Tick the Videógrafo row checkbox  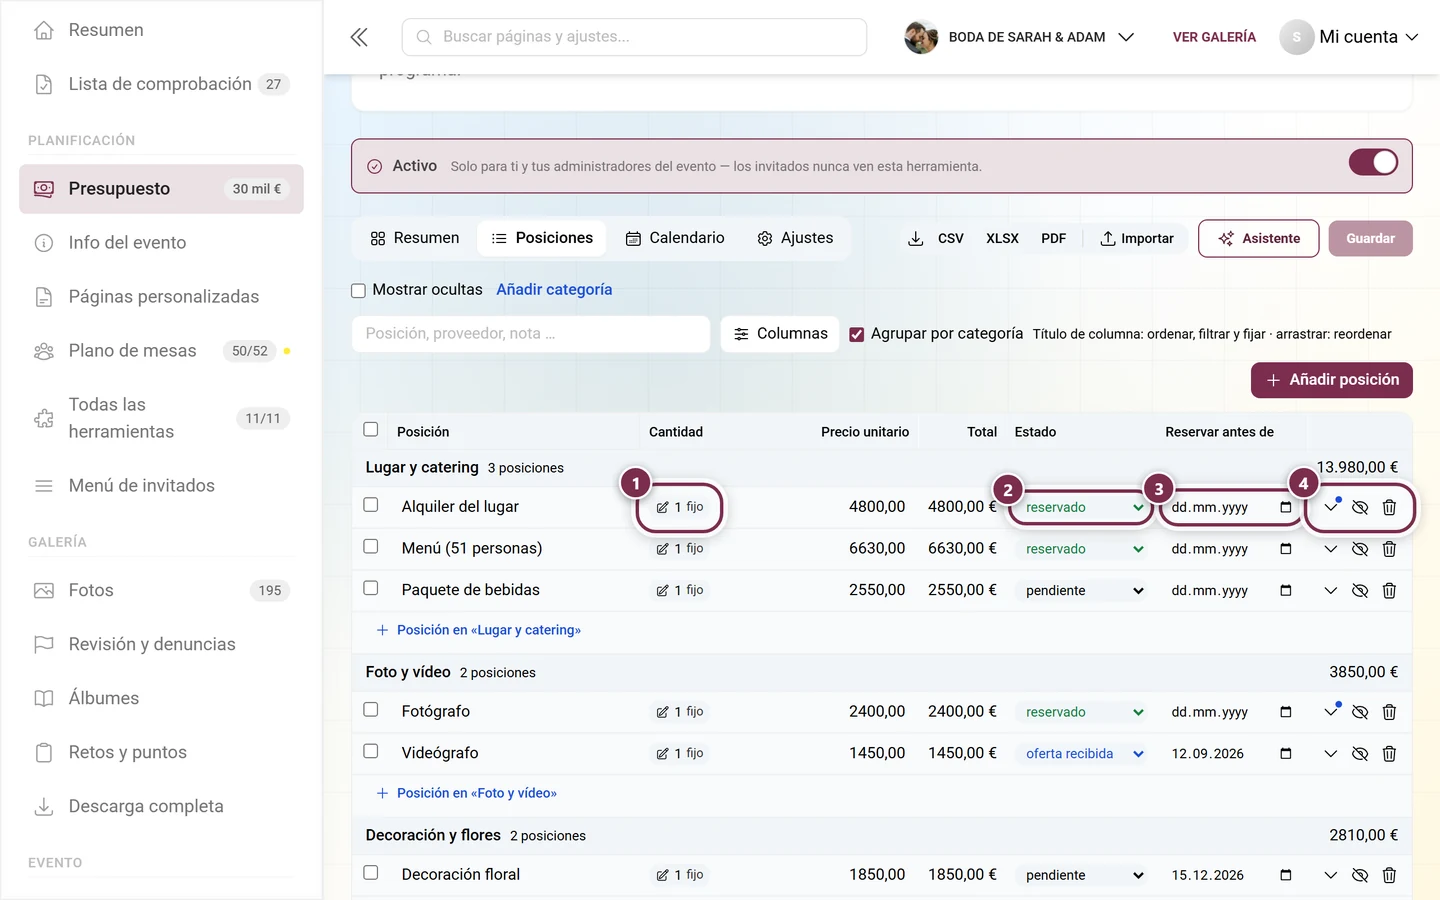(x=371, y=751)
